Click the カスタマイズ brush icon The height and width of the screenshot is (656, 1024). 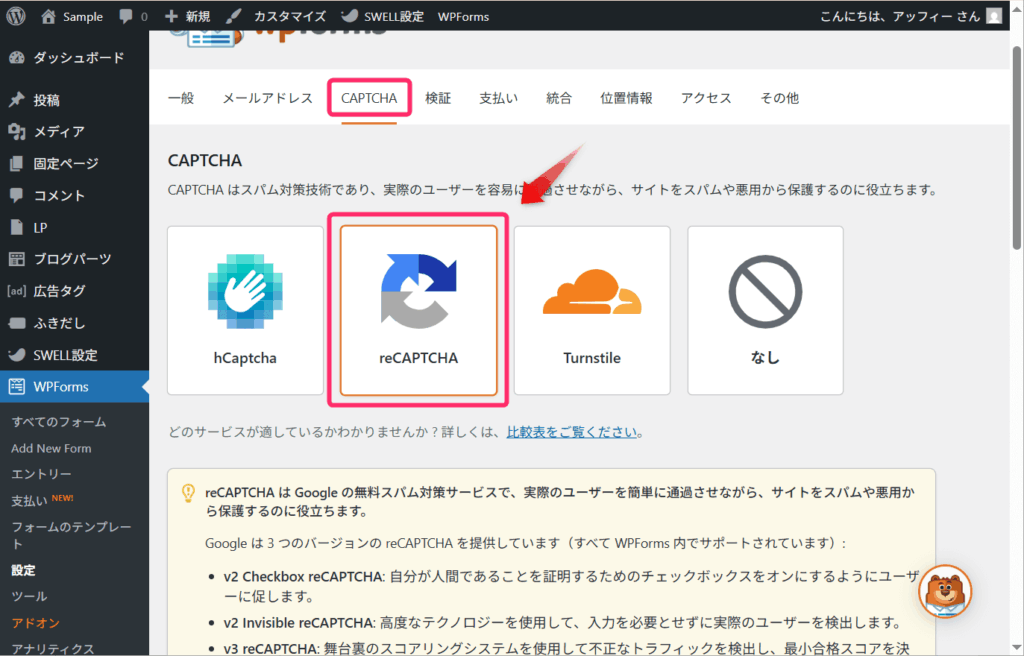(233, 16)
